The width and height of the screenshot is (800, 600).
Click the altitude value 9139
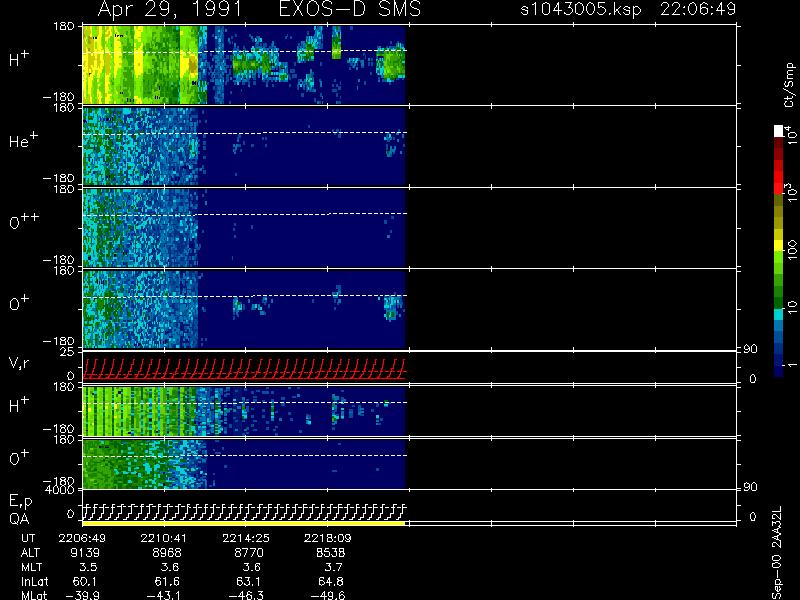click(x=84, y=553)
